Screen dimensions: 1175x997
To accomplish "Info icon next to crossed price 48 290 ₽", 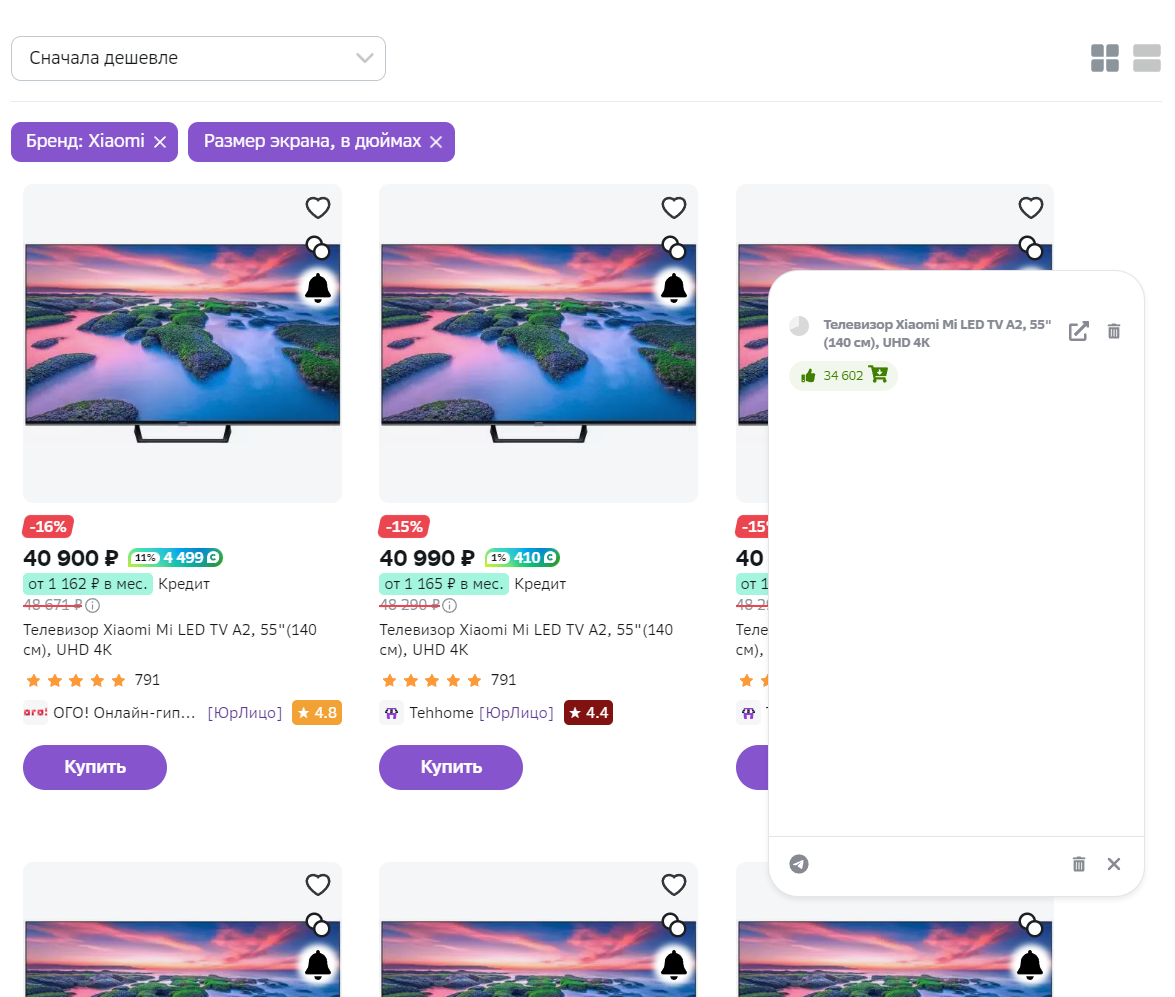I will coord(449,605).
